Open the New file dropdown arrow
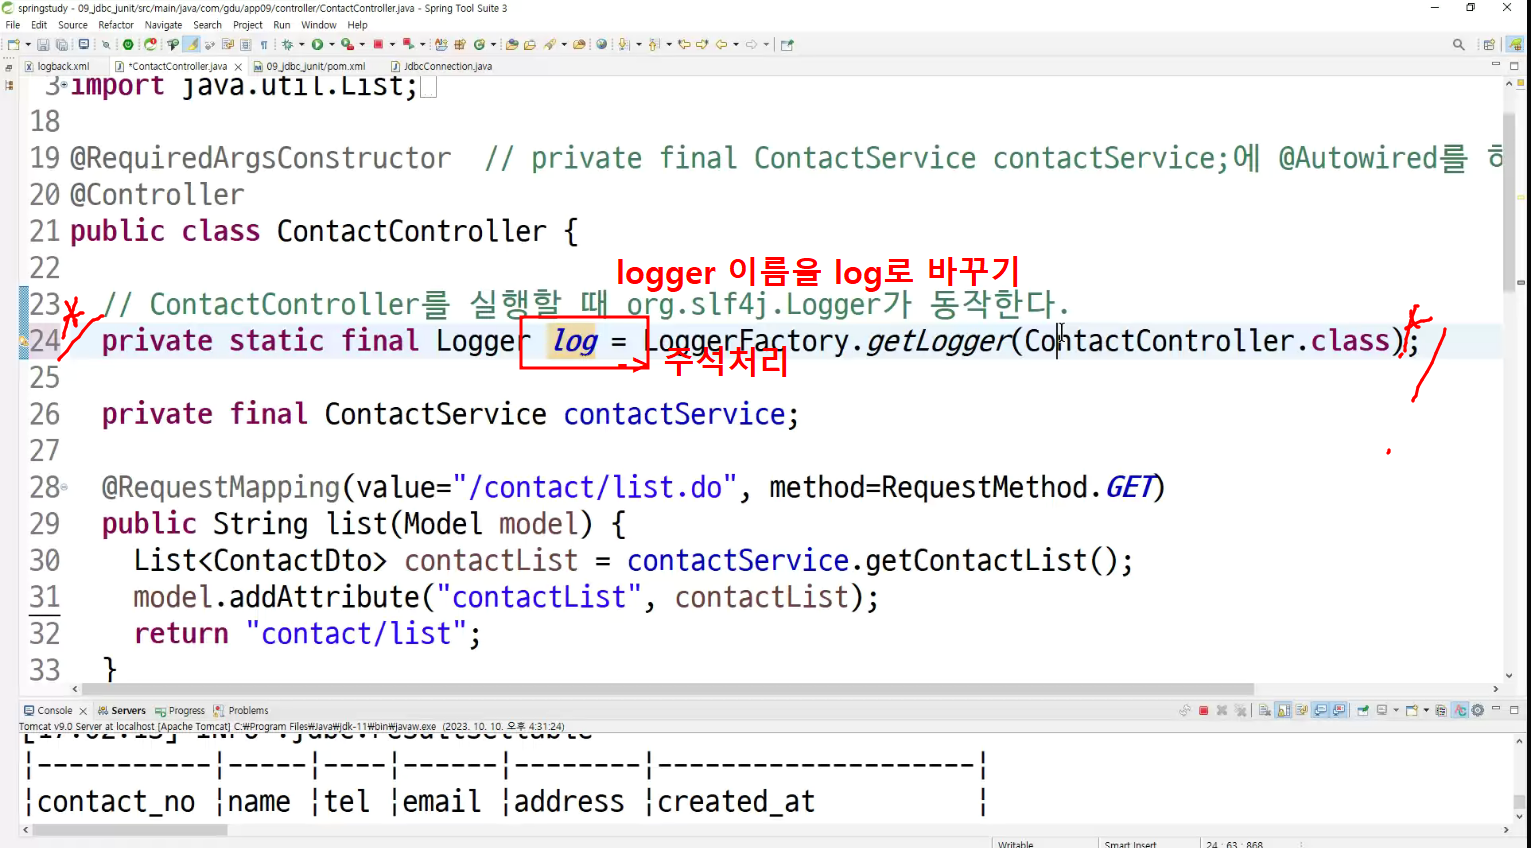The width and height of the screenshot is (1531, 848). pos(27,44)
